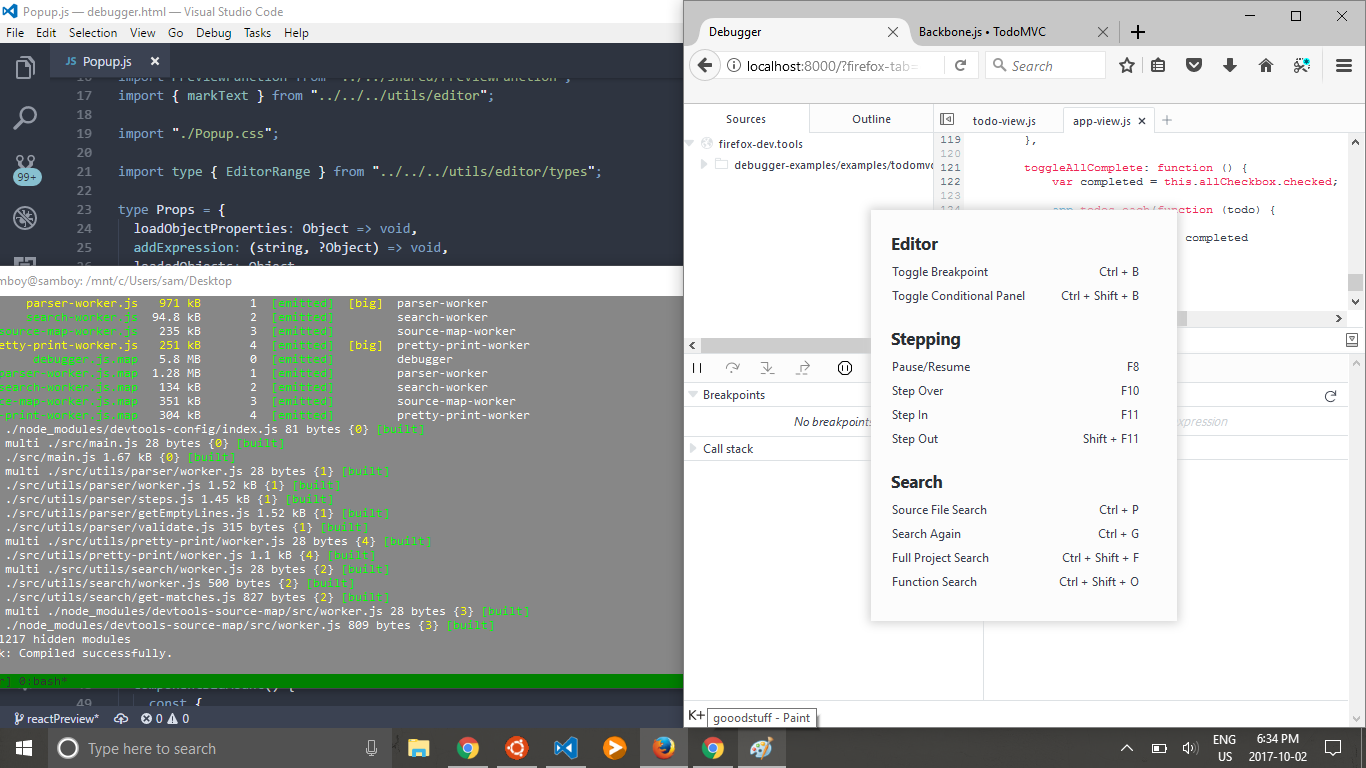The height and width of the screenshot is (768, 1366).
Task: Collapse the sources pane toggle icon
Action: tap(947, 120)
